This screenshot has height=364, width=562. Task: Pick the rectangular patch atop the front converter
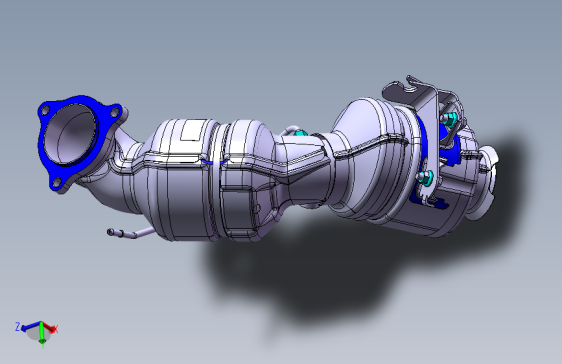pyautogui.click(x=194, y=130)
